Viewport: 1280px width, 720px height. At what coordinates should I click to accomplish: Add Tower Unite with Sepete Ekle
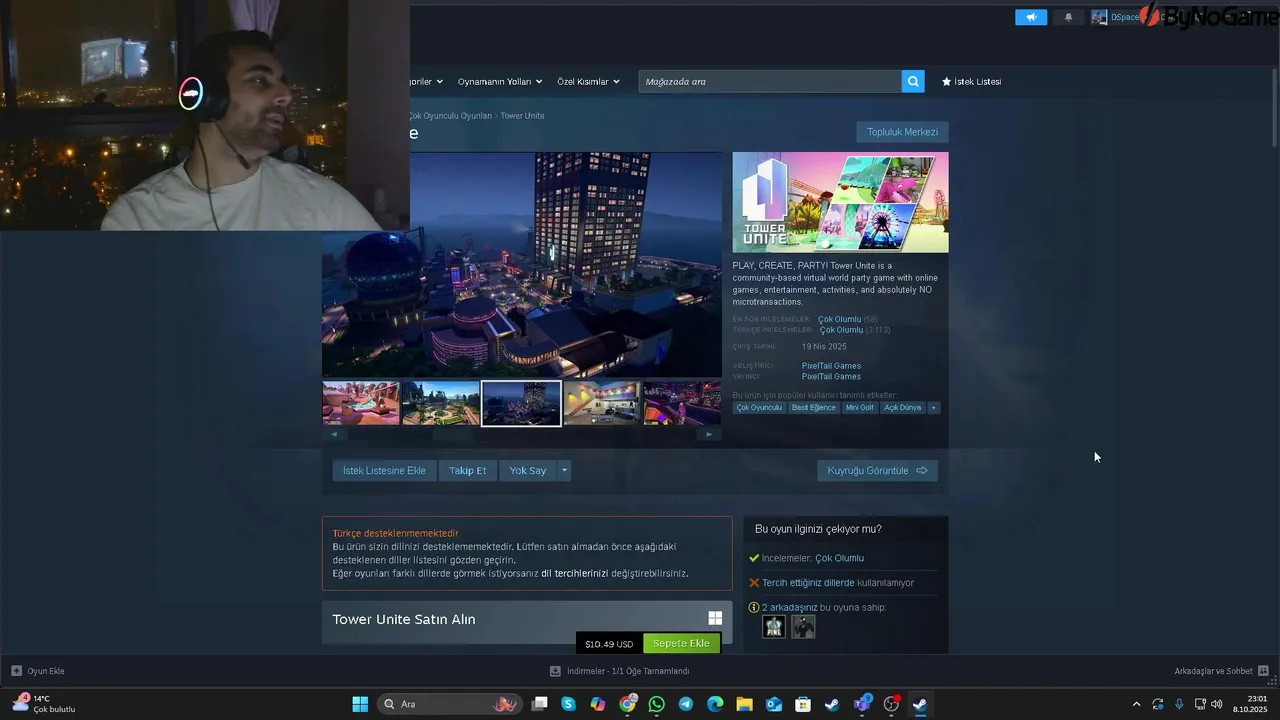click(681, 643)
